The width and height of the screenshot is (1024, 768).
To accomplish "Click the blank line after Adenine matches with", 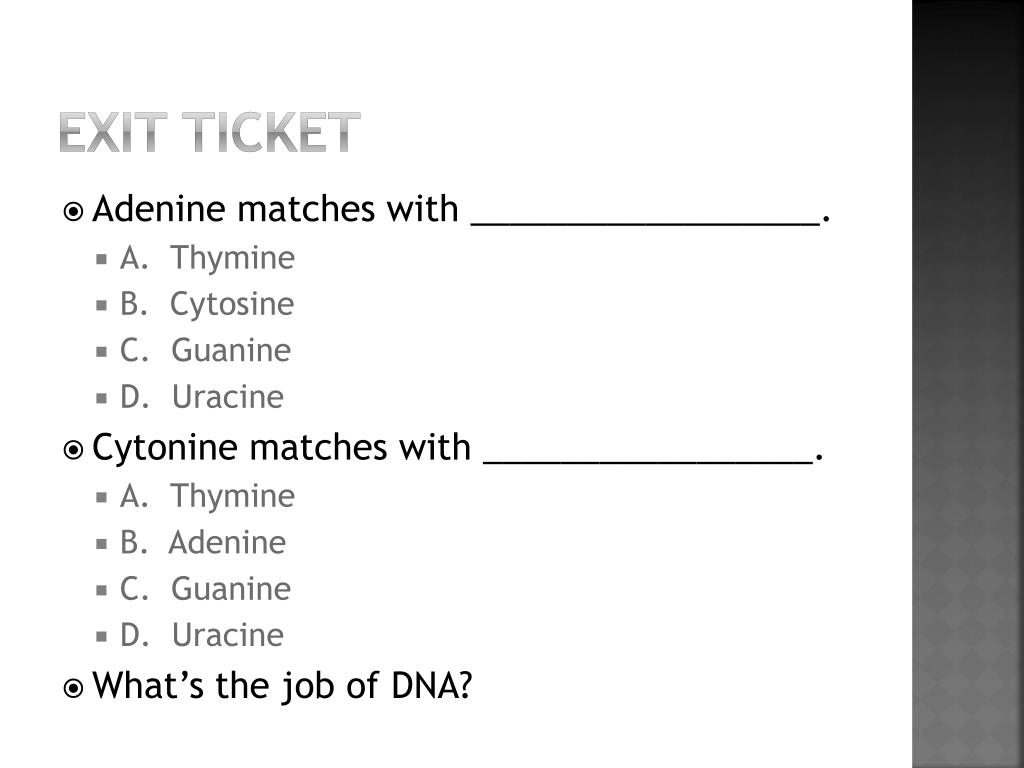I will (645, 220).
